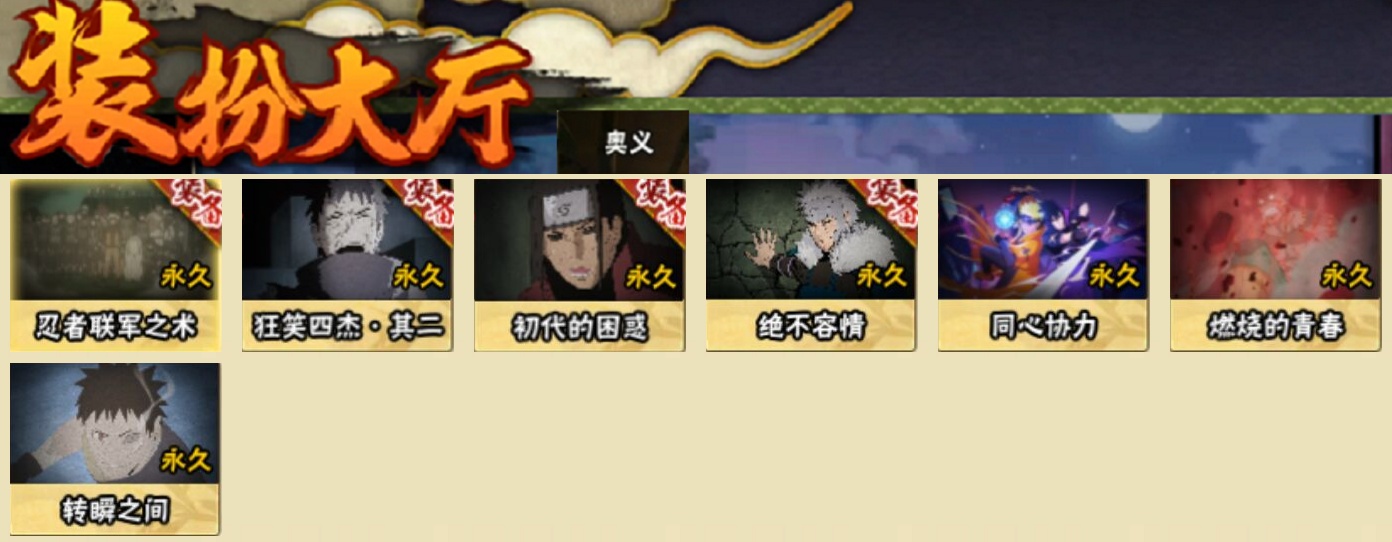
Task: Choose the 转瞬之间 card portrait
Action: tap(115, 424)
